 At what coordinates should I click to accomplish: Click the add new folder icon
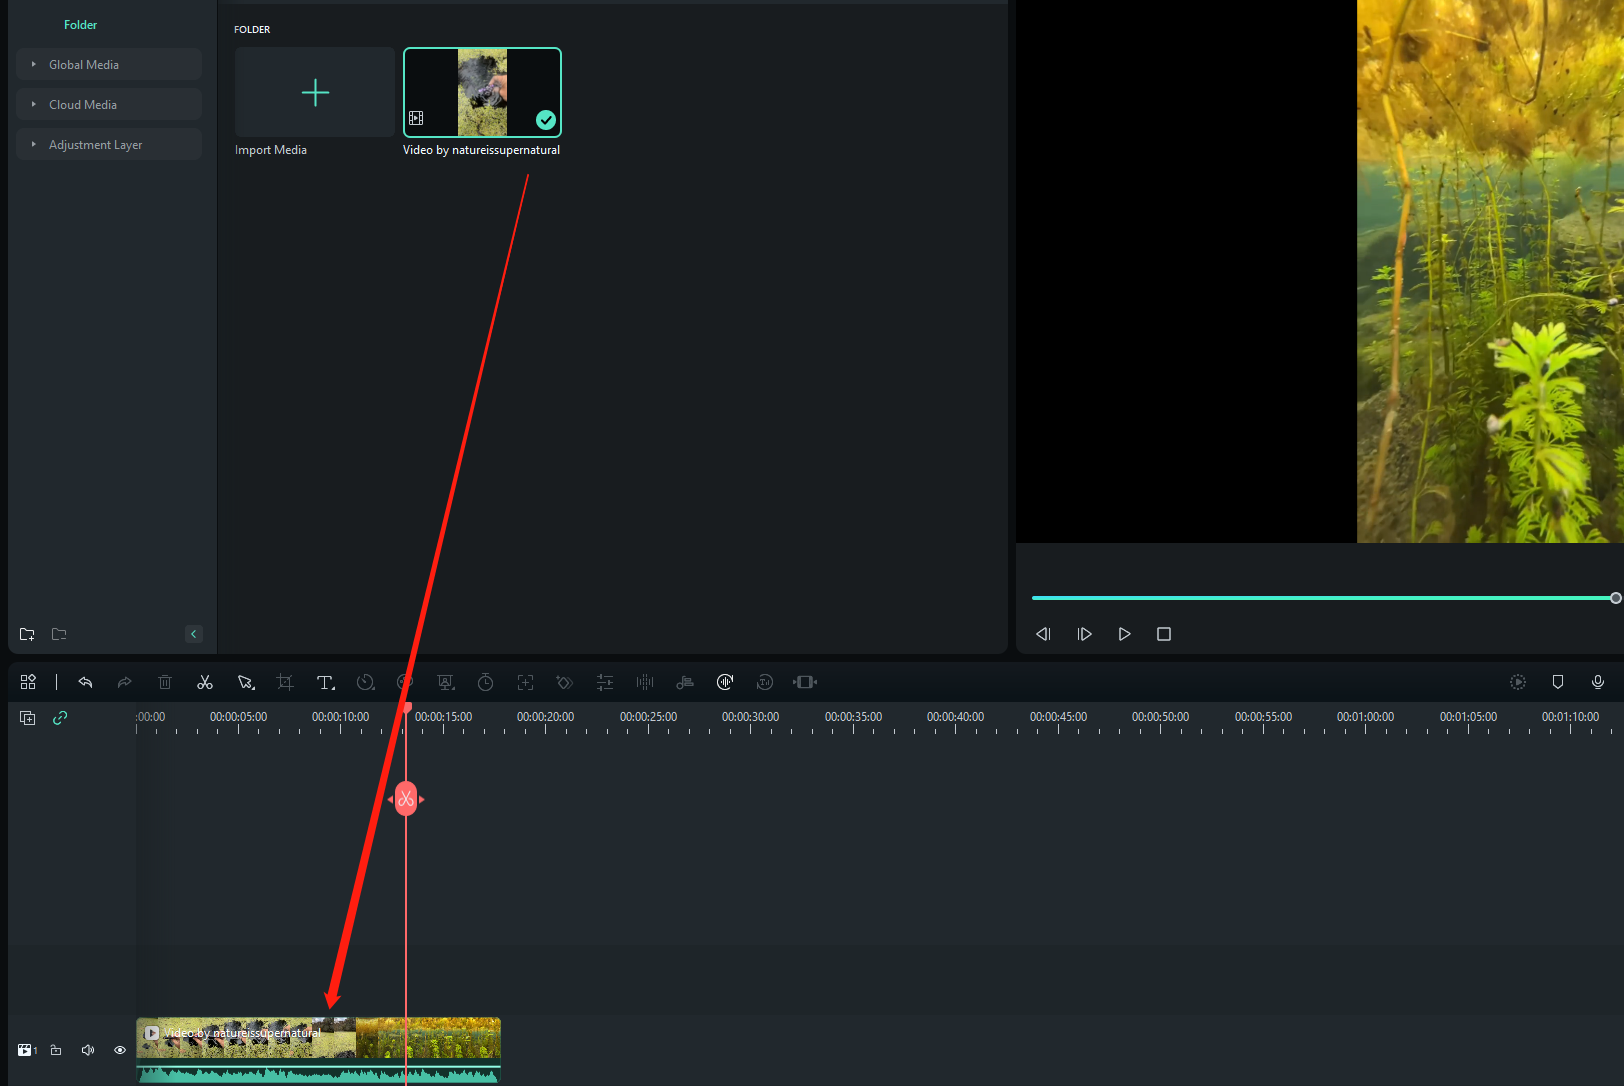27,634
